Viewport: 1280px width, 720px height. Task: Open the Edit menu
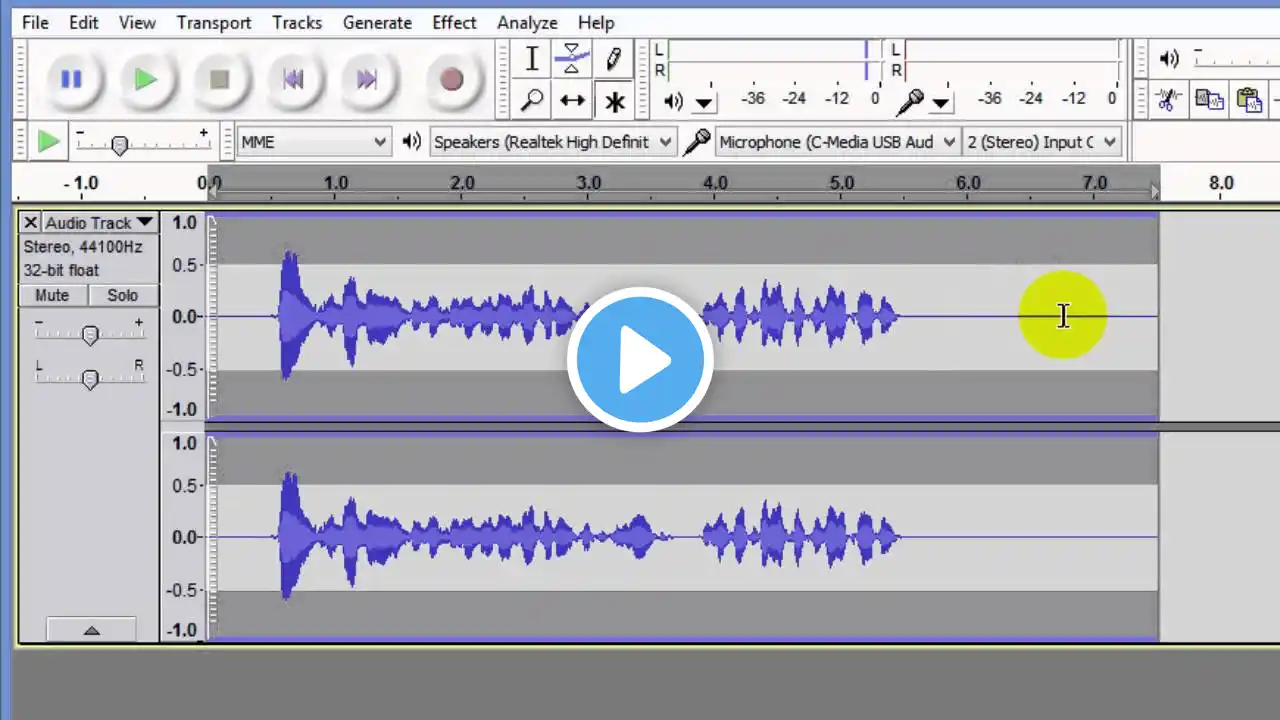pos(84,22)
